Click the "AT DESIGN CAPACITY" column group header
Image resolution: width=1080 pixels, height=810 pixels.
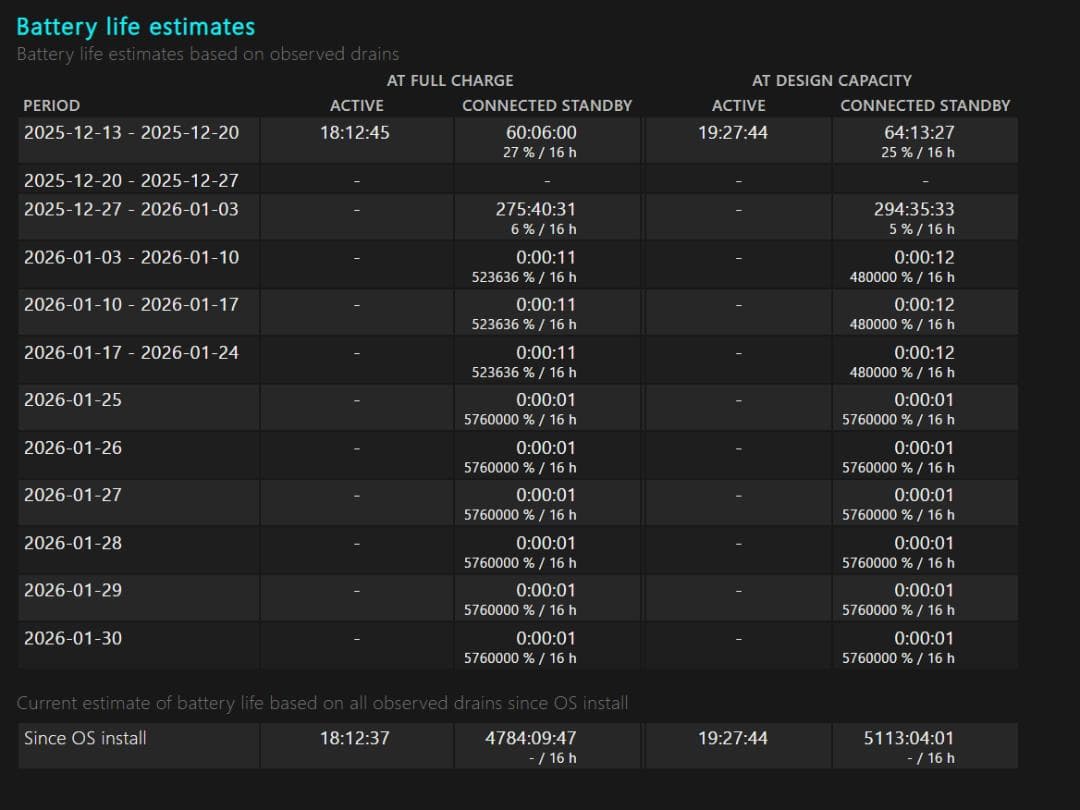pos(831,80)
